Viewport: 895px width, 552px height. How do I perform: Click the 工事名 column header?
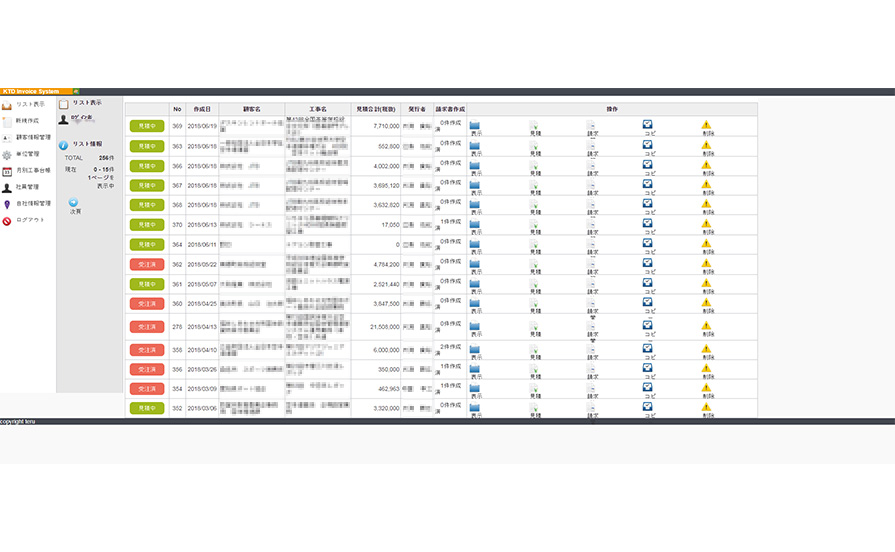[x=318, y=109]
